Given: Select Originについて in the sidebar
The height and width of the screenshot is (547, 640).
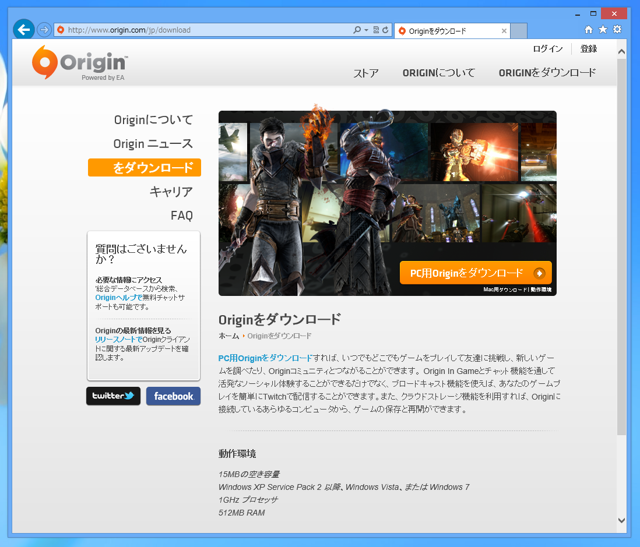Looking at the screenshot, I should (x=153, y=120).
